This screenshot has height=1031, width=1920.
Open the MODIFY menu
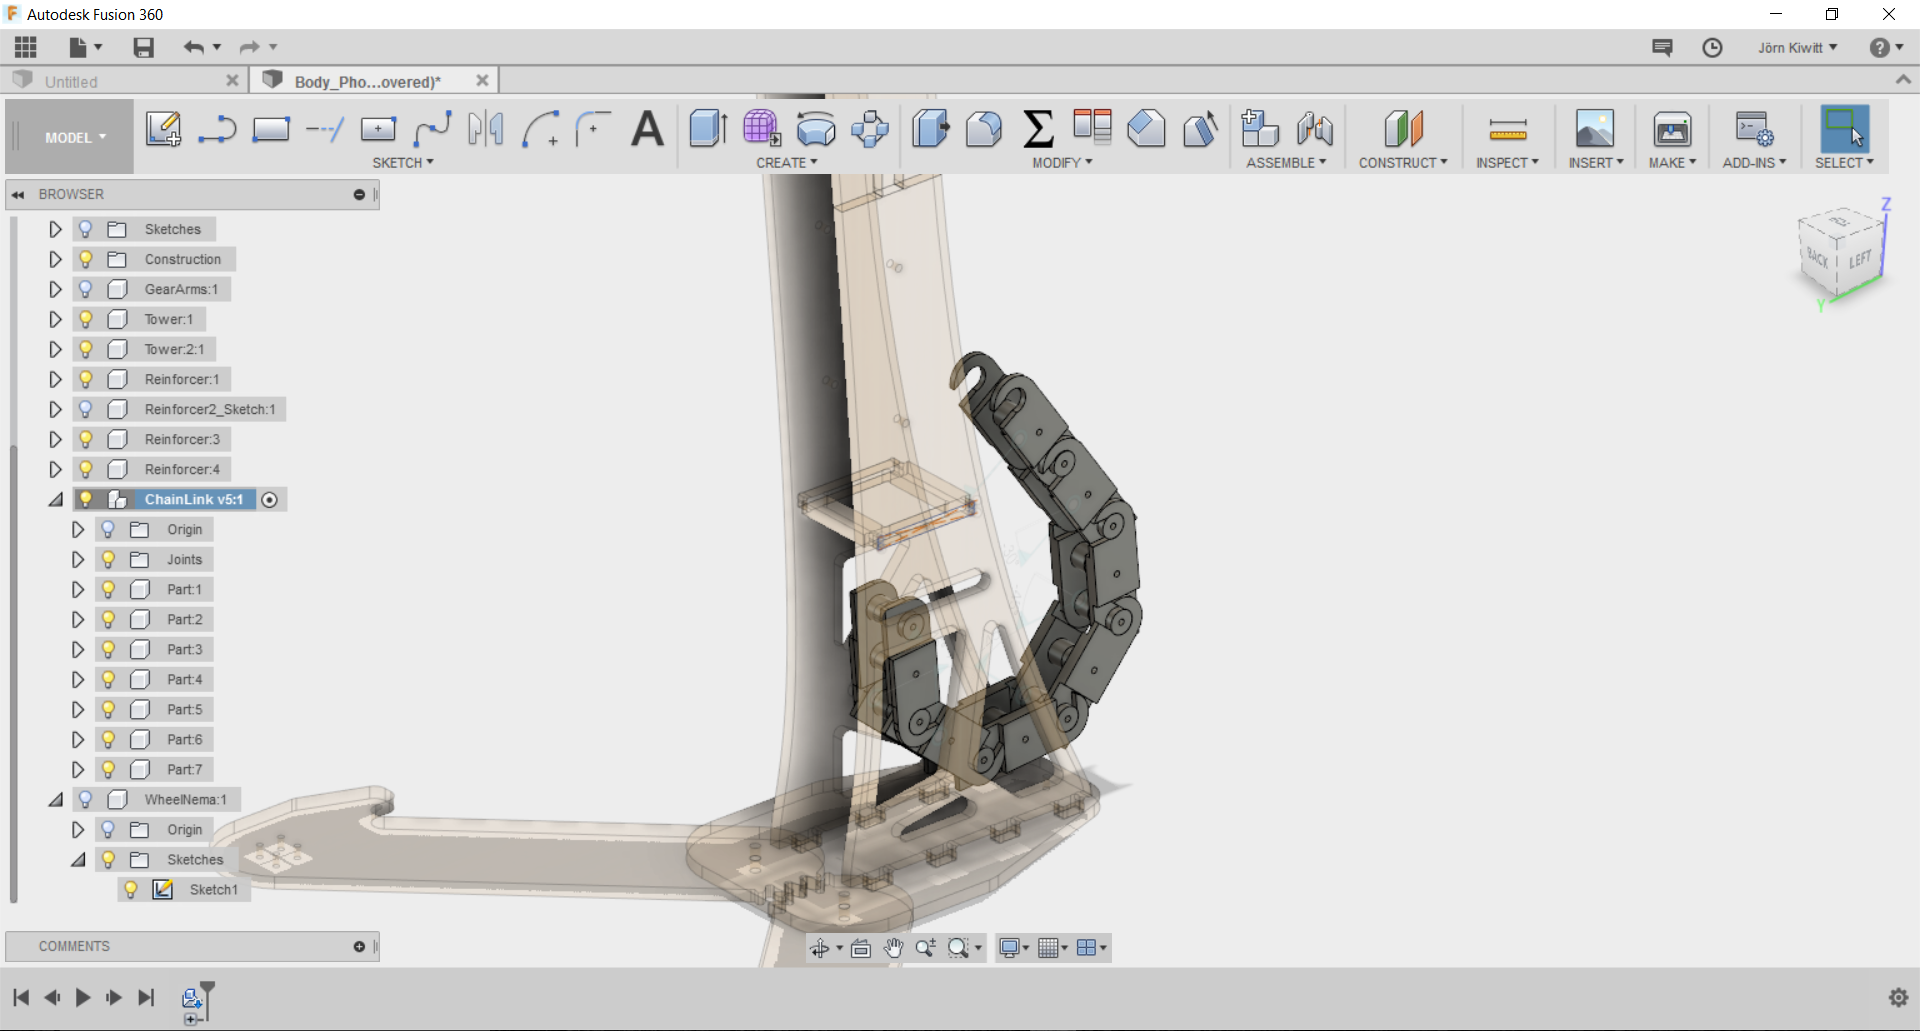[x=1062, y=163]
